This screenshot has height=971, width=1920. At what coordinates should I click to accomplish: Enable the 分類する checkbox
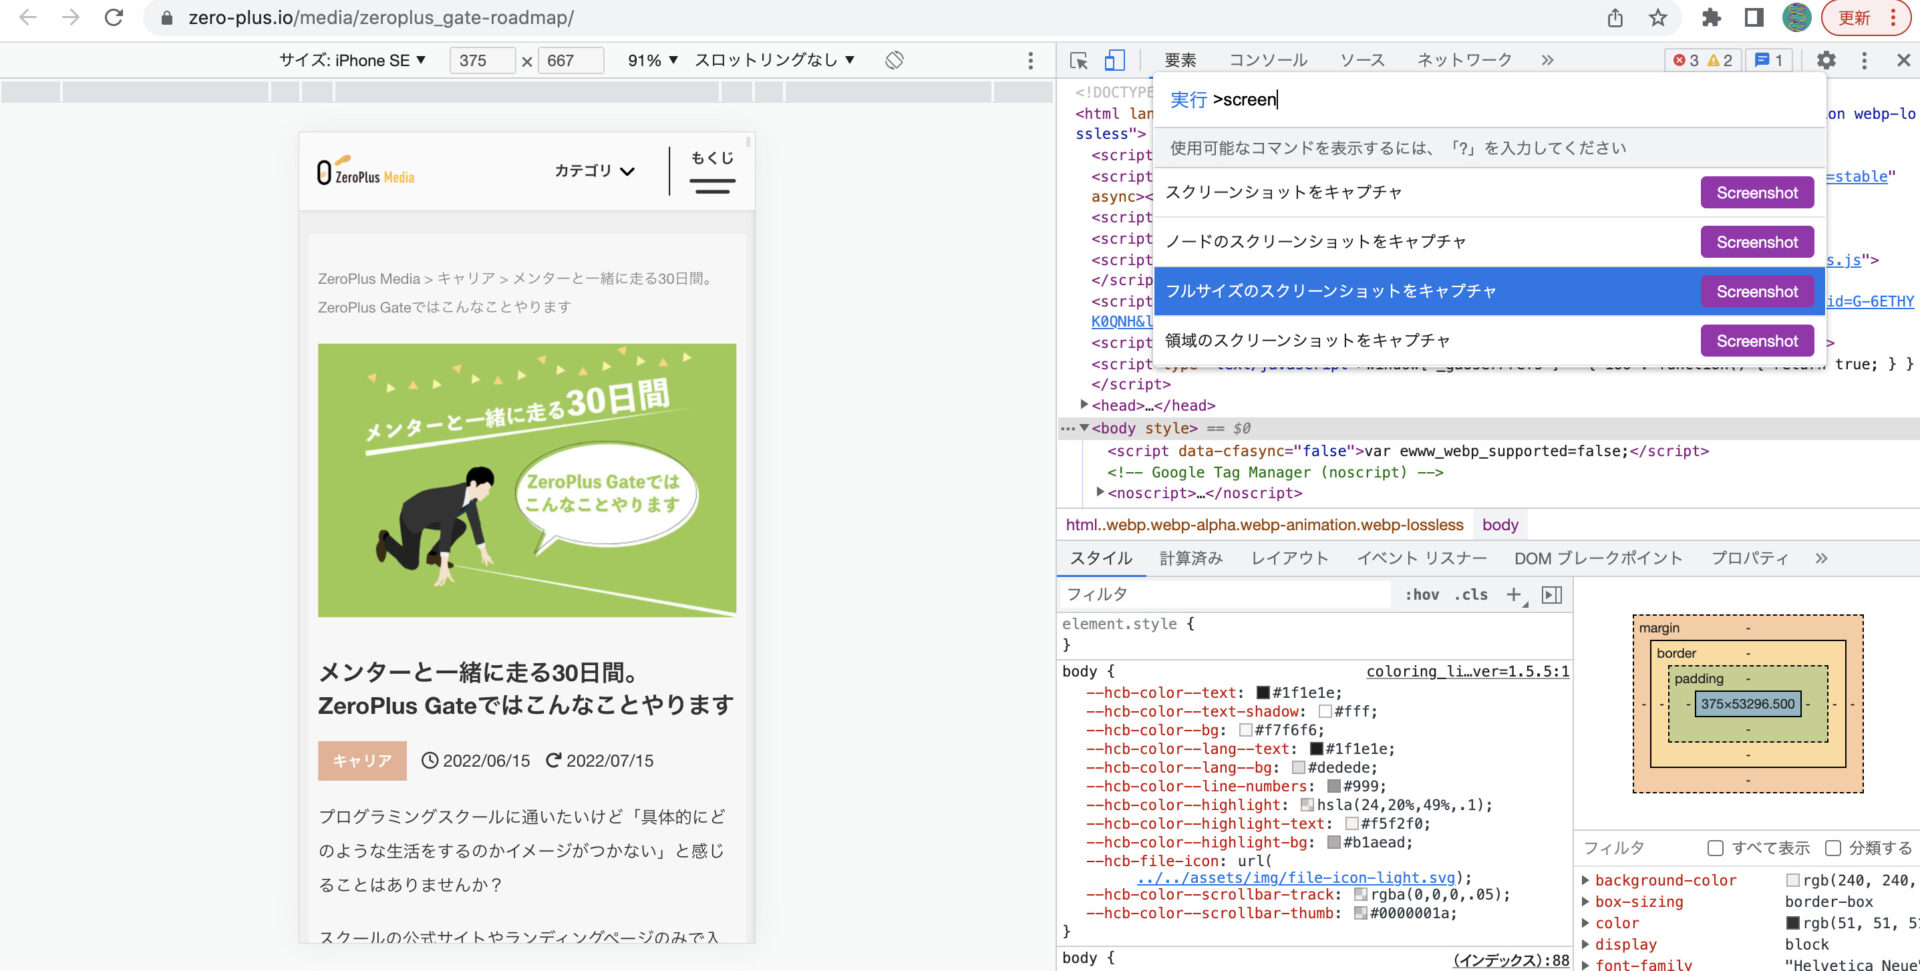click(x=1833, y=848)
